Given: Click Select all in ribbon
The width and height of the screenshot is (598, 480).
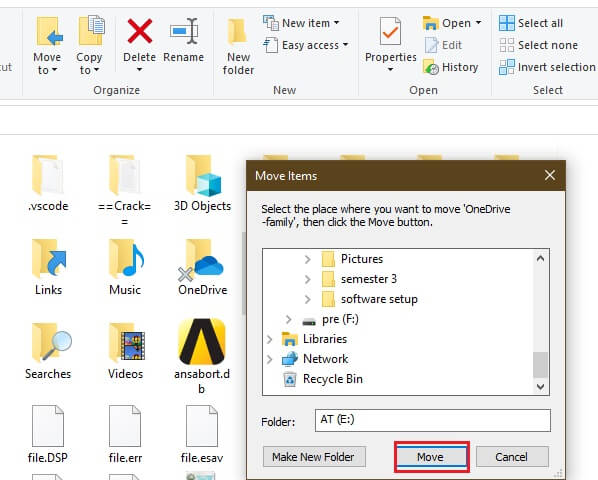Looking at the screenshot, I should (x=531, y=23).
